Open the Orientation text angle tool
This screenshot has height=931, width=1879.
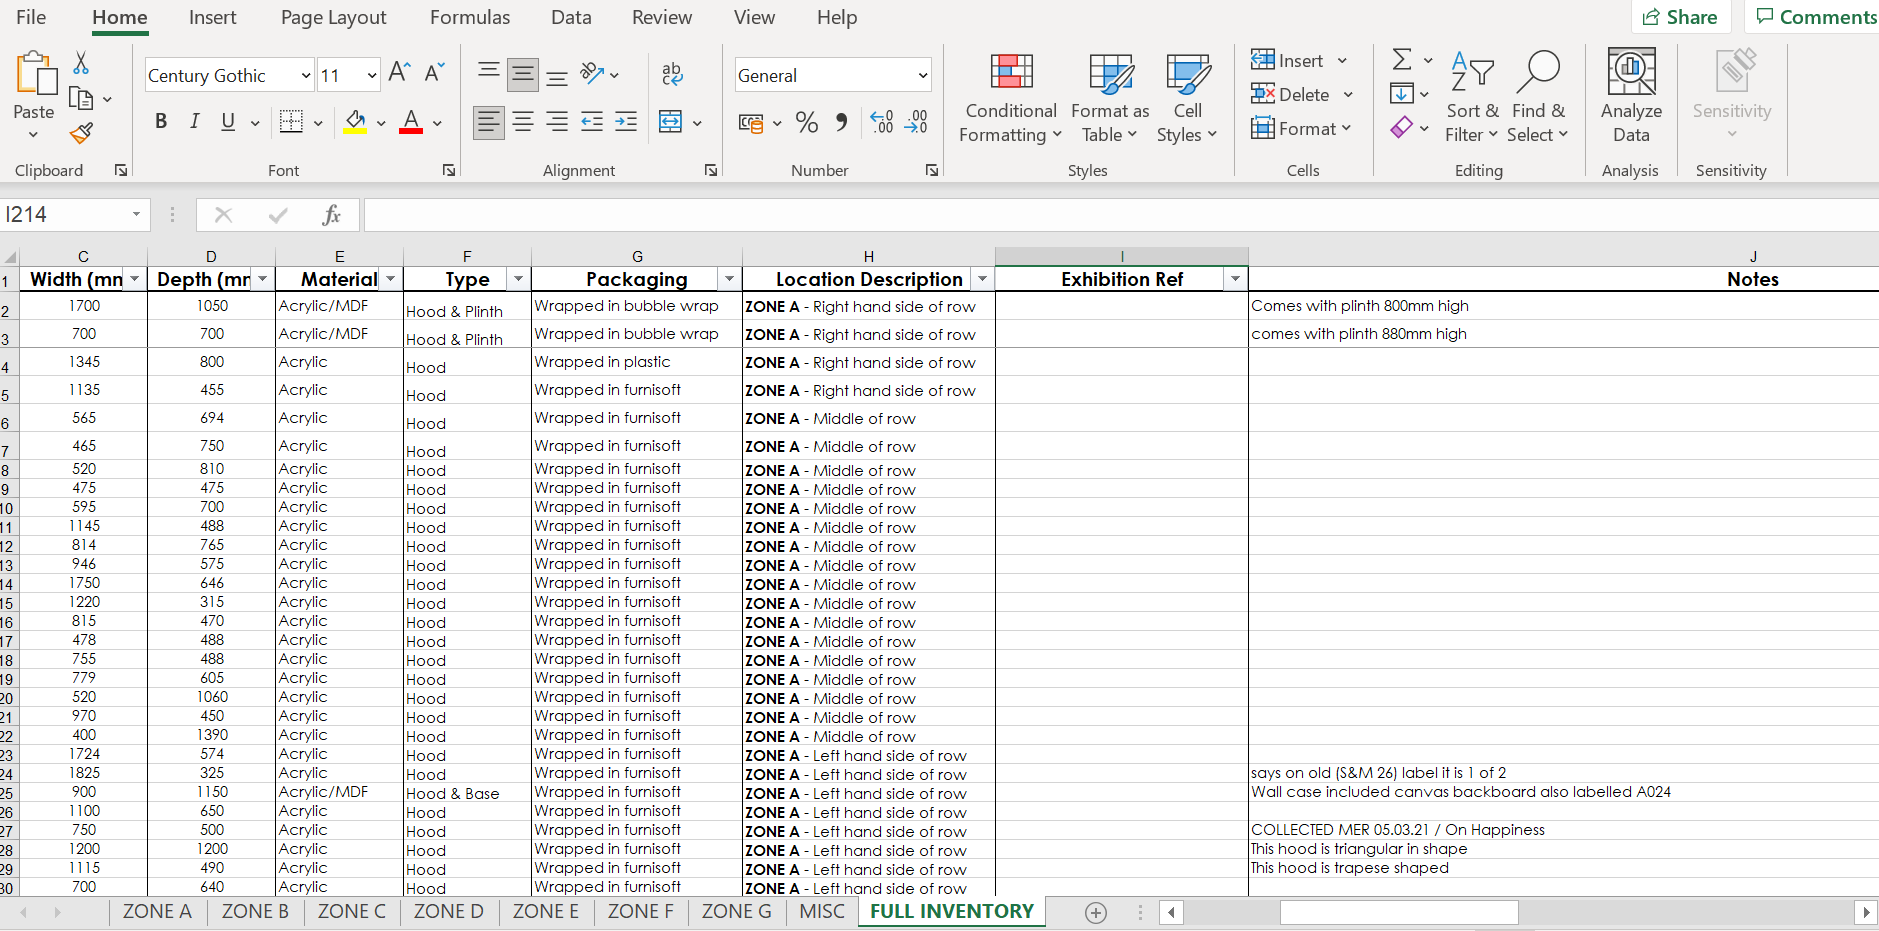[x=592, y=74]
